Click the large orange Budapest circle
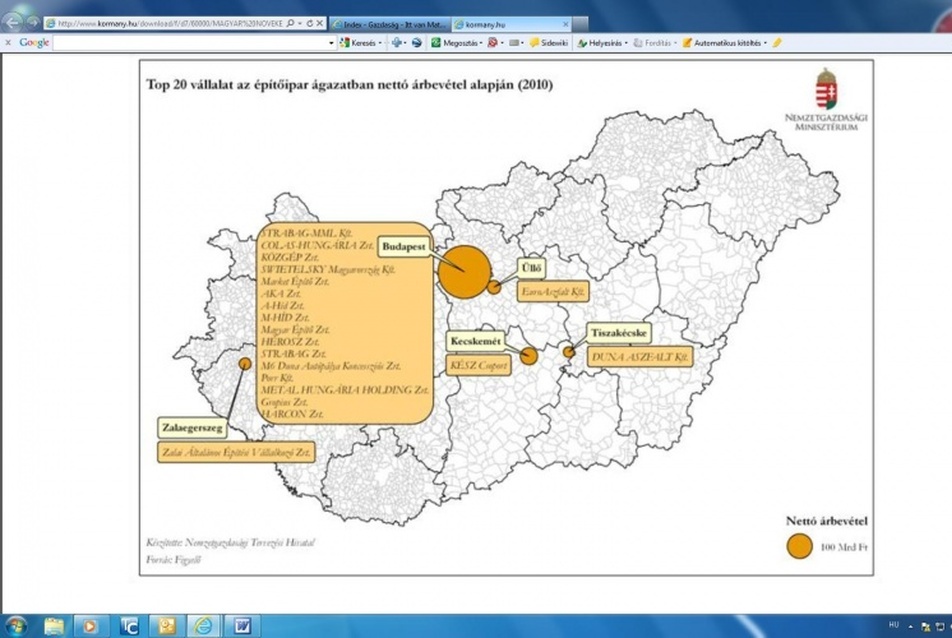 click(x=464, y=272)
